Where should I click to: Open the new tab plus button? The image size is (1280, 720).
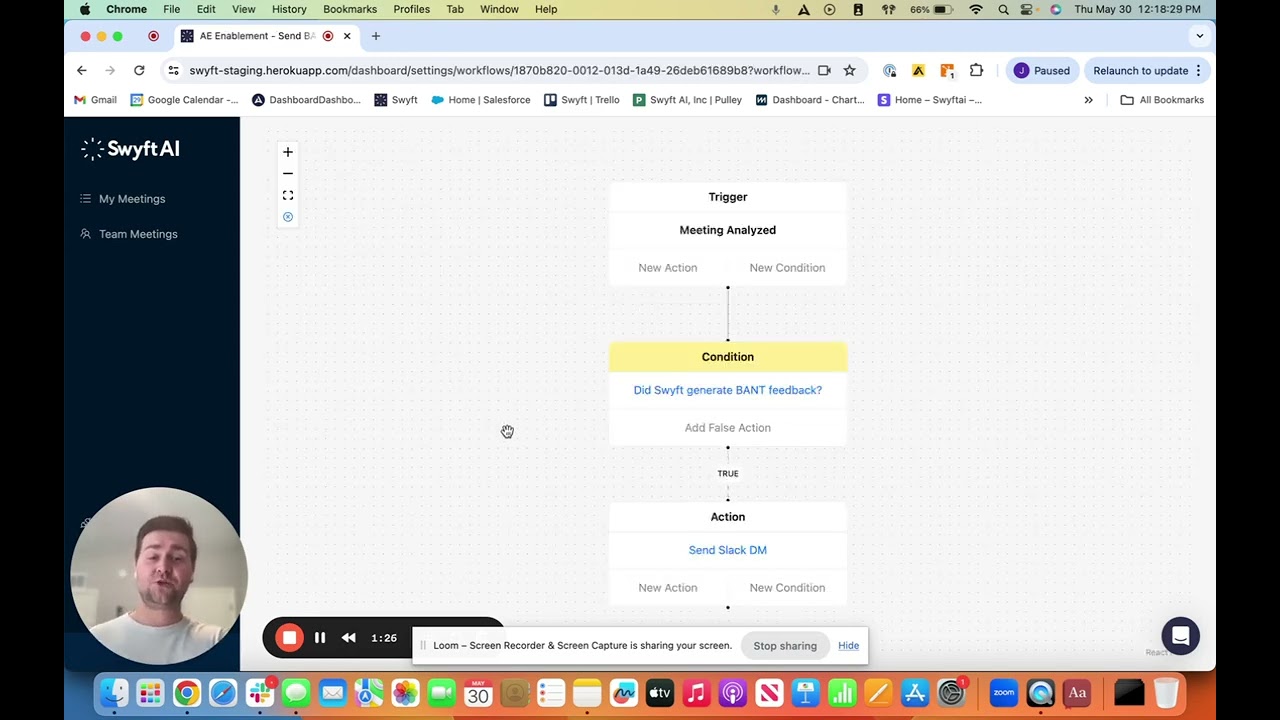point(376,36)
